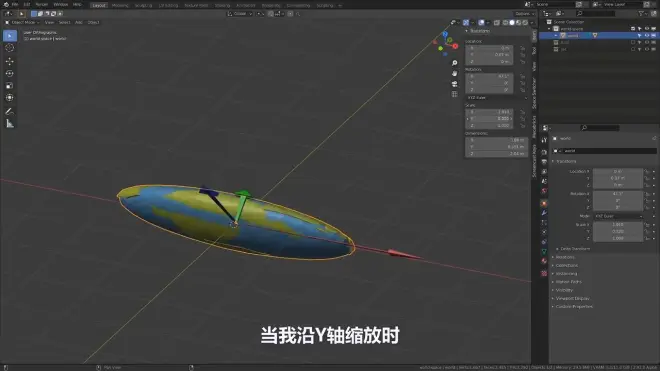Click the pan view hand icon
The height and width of the screenshot is (371, 660).
coord(455,73)
